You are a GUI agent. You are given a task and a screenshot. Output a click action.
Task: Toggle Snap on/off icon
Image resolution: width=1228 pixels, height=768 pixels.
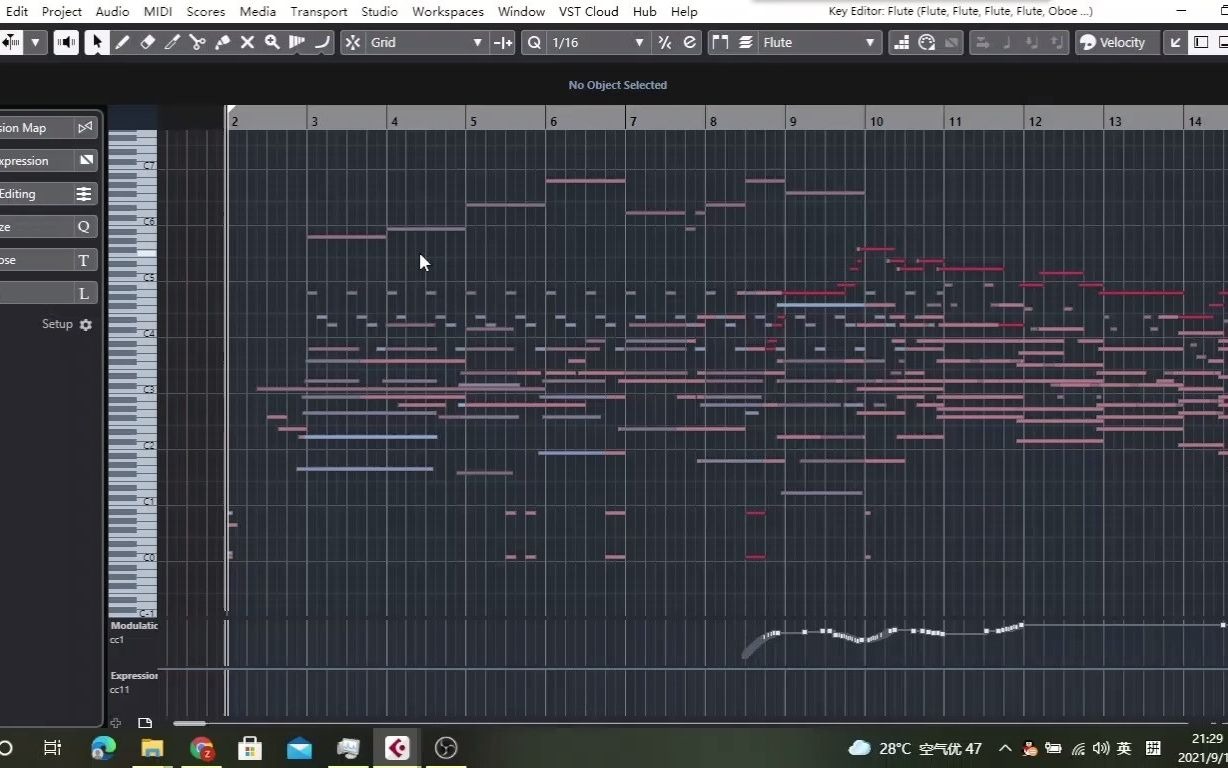[353, 42]
